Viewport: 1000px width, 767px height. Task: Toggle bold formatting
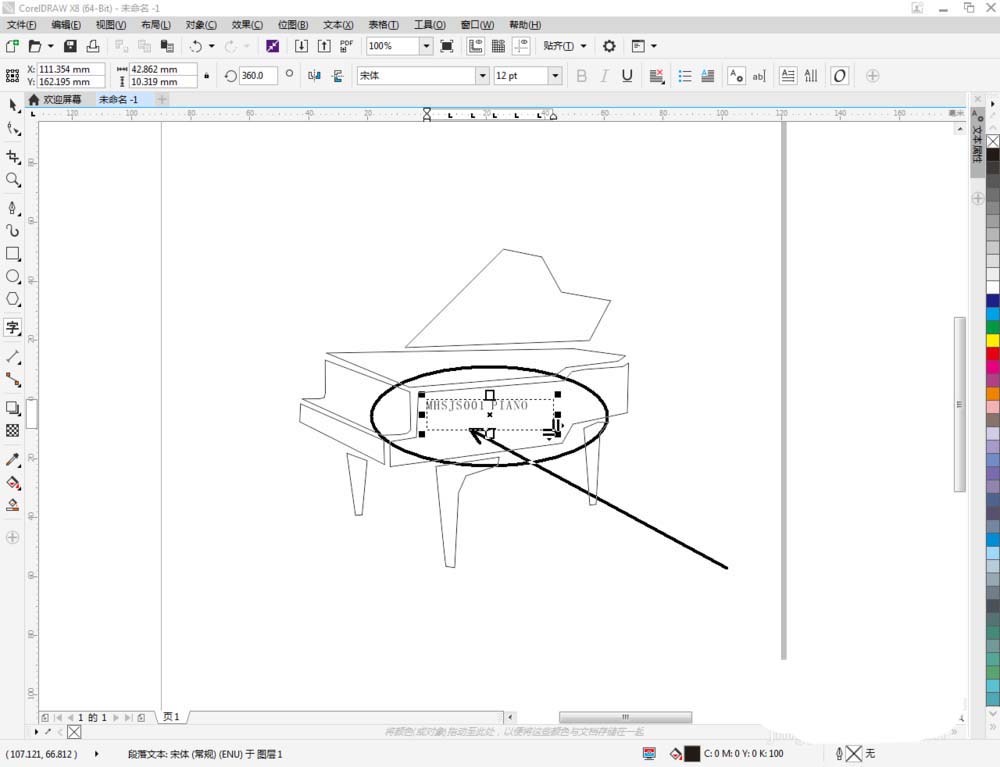coord(582,76)
